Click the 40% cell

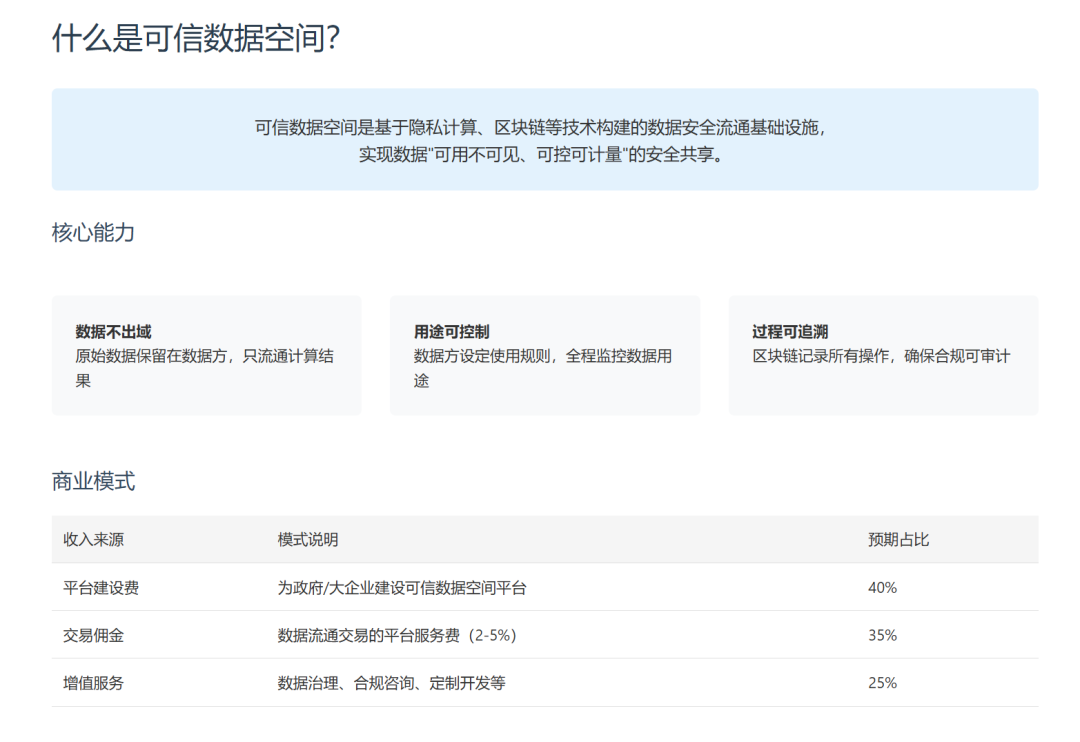point(882,588)
